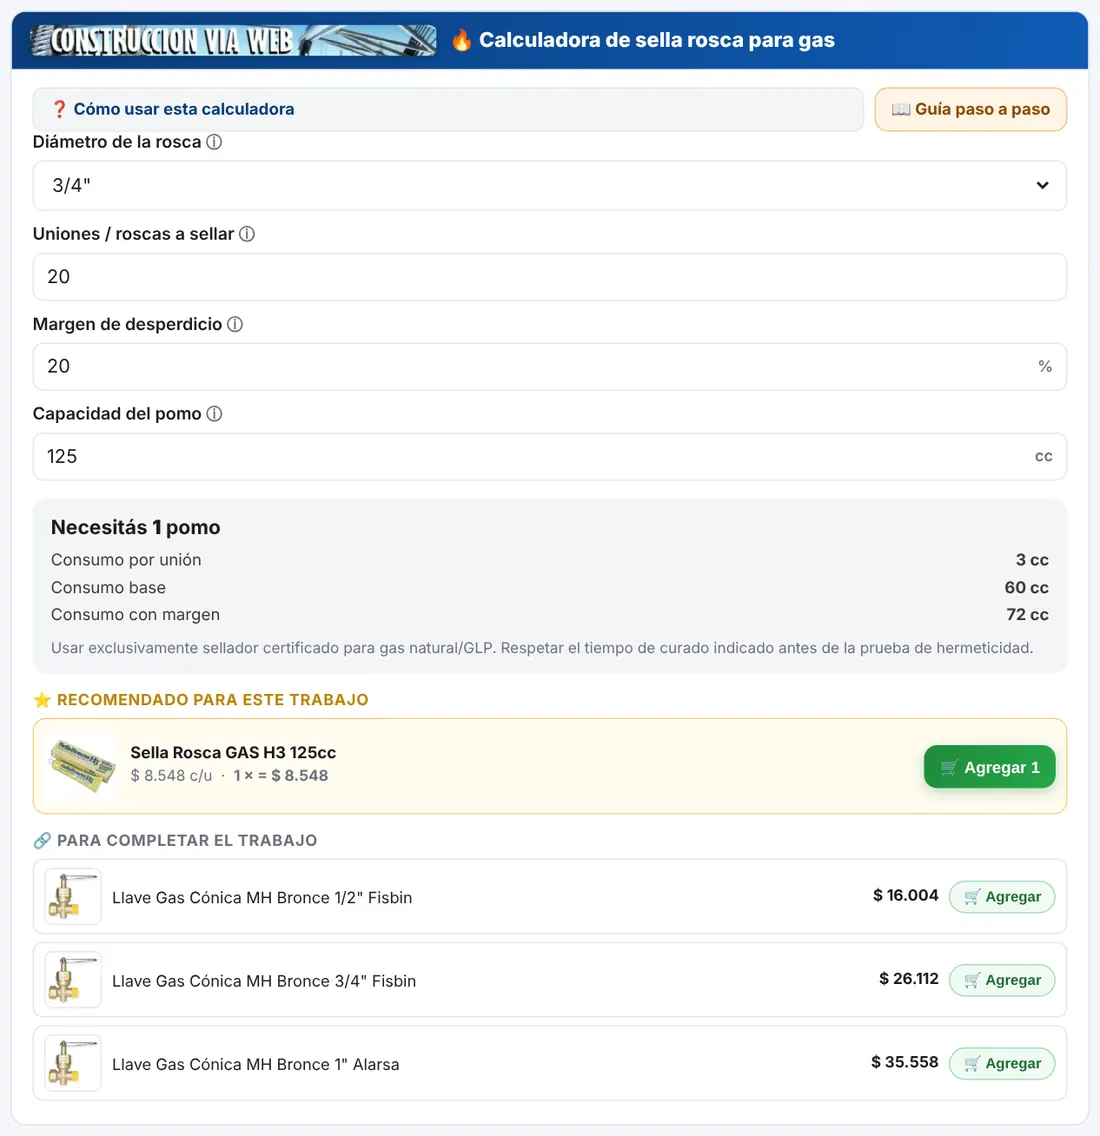Click the info icon beside Margen de desperdicio
Viewport: 1100px width, 1136px height.
(x=235, y=324)
